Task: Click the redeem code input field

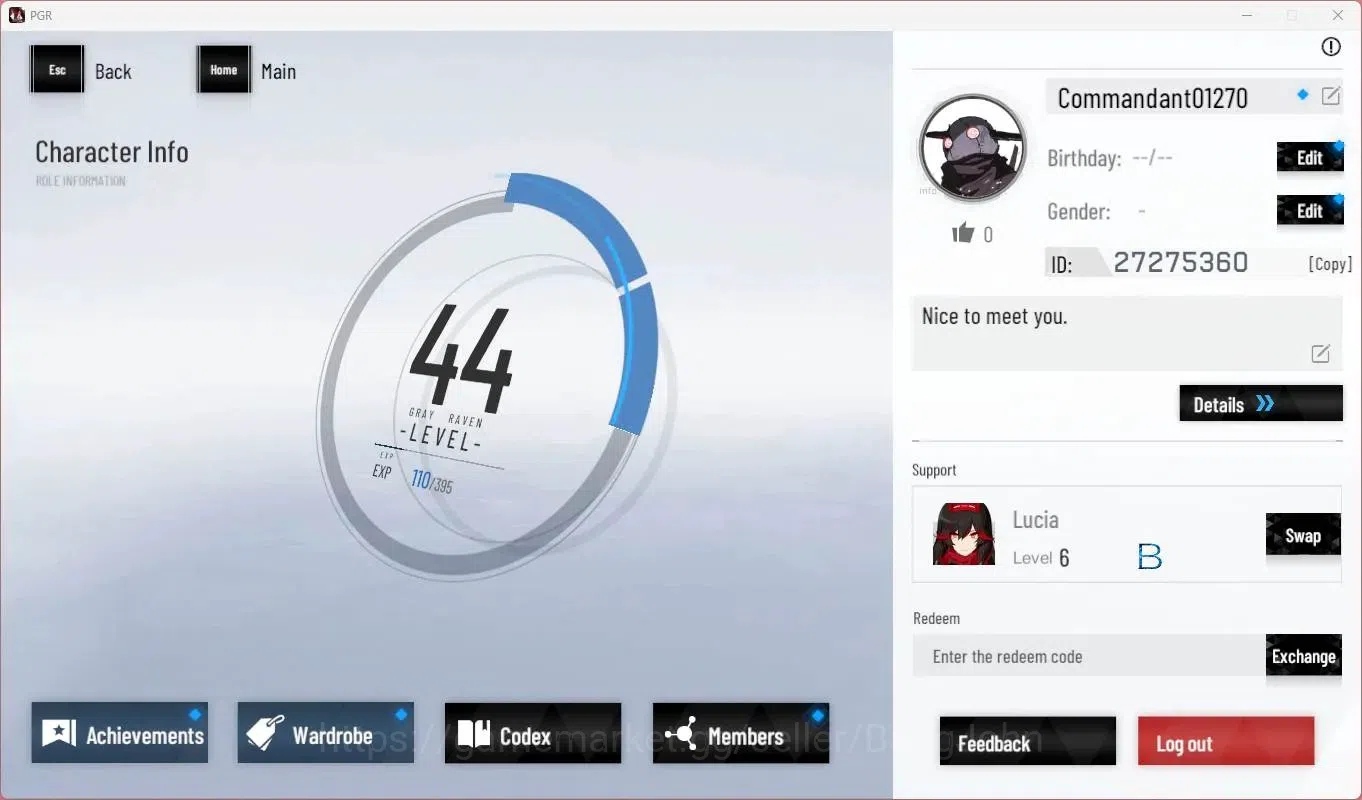Action: [1089, 656]
